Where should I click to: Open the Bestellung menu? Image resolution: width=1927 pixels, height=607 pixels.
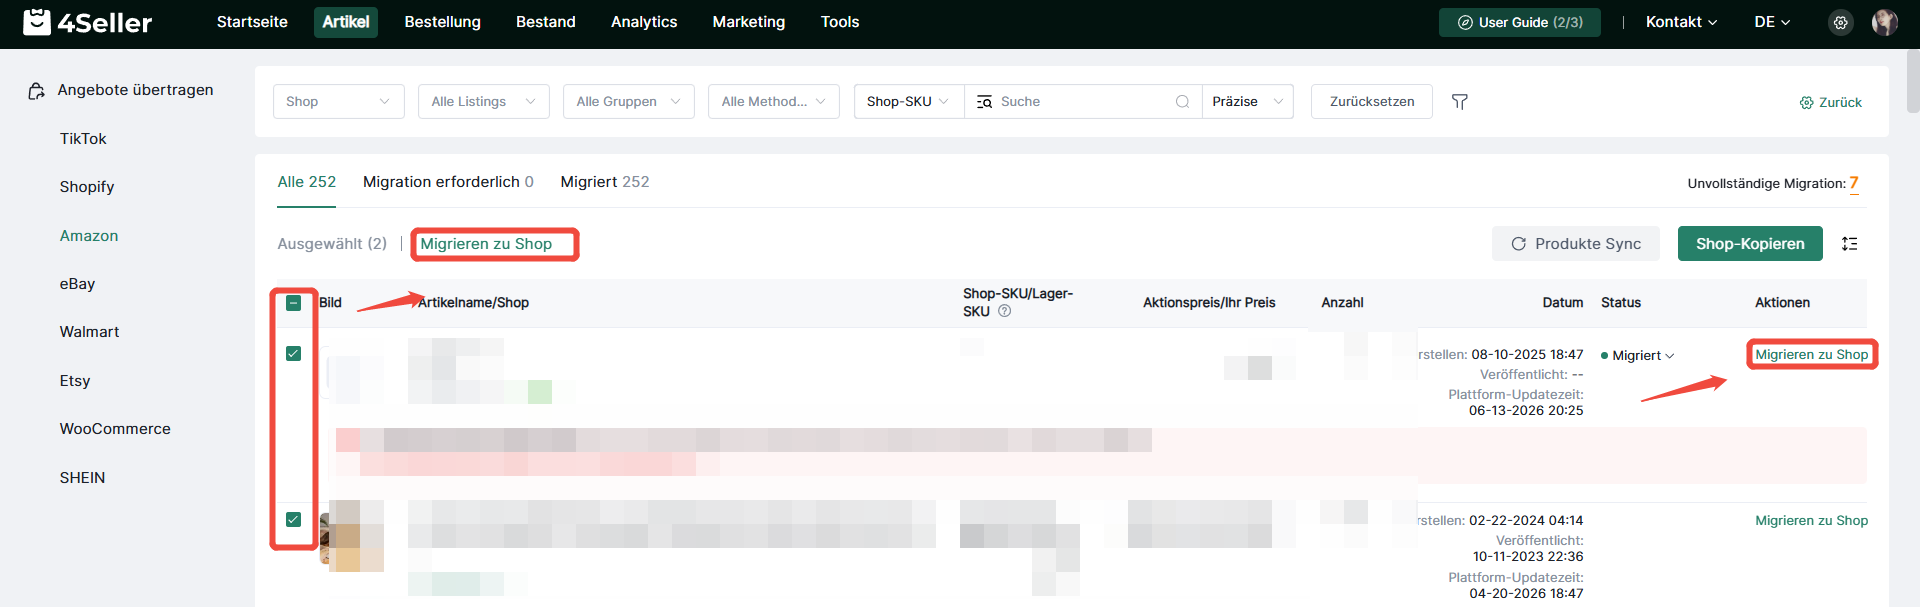[442, 22]
